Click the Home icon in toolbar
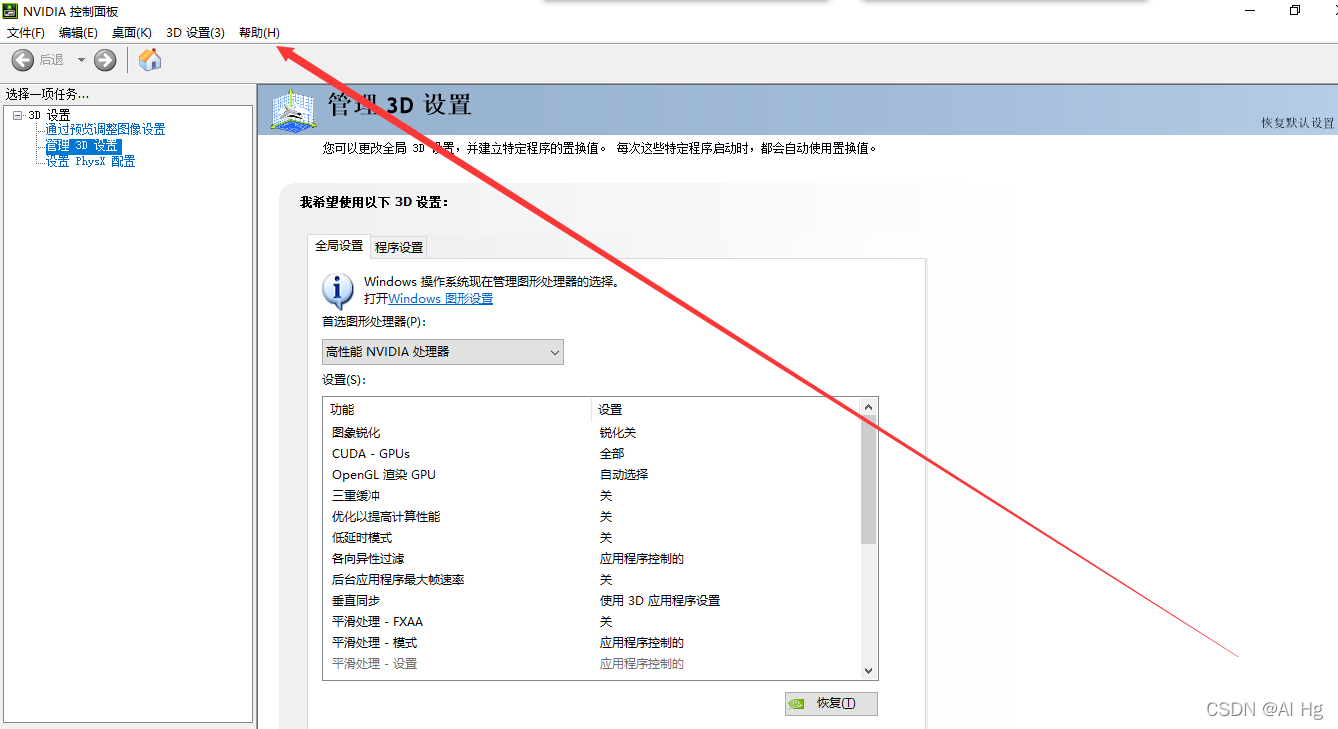The width and height of the screenshot is (1338, 729). click(x=150, y=60)
